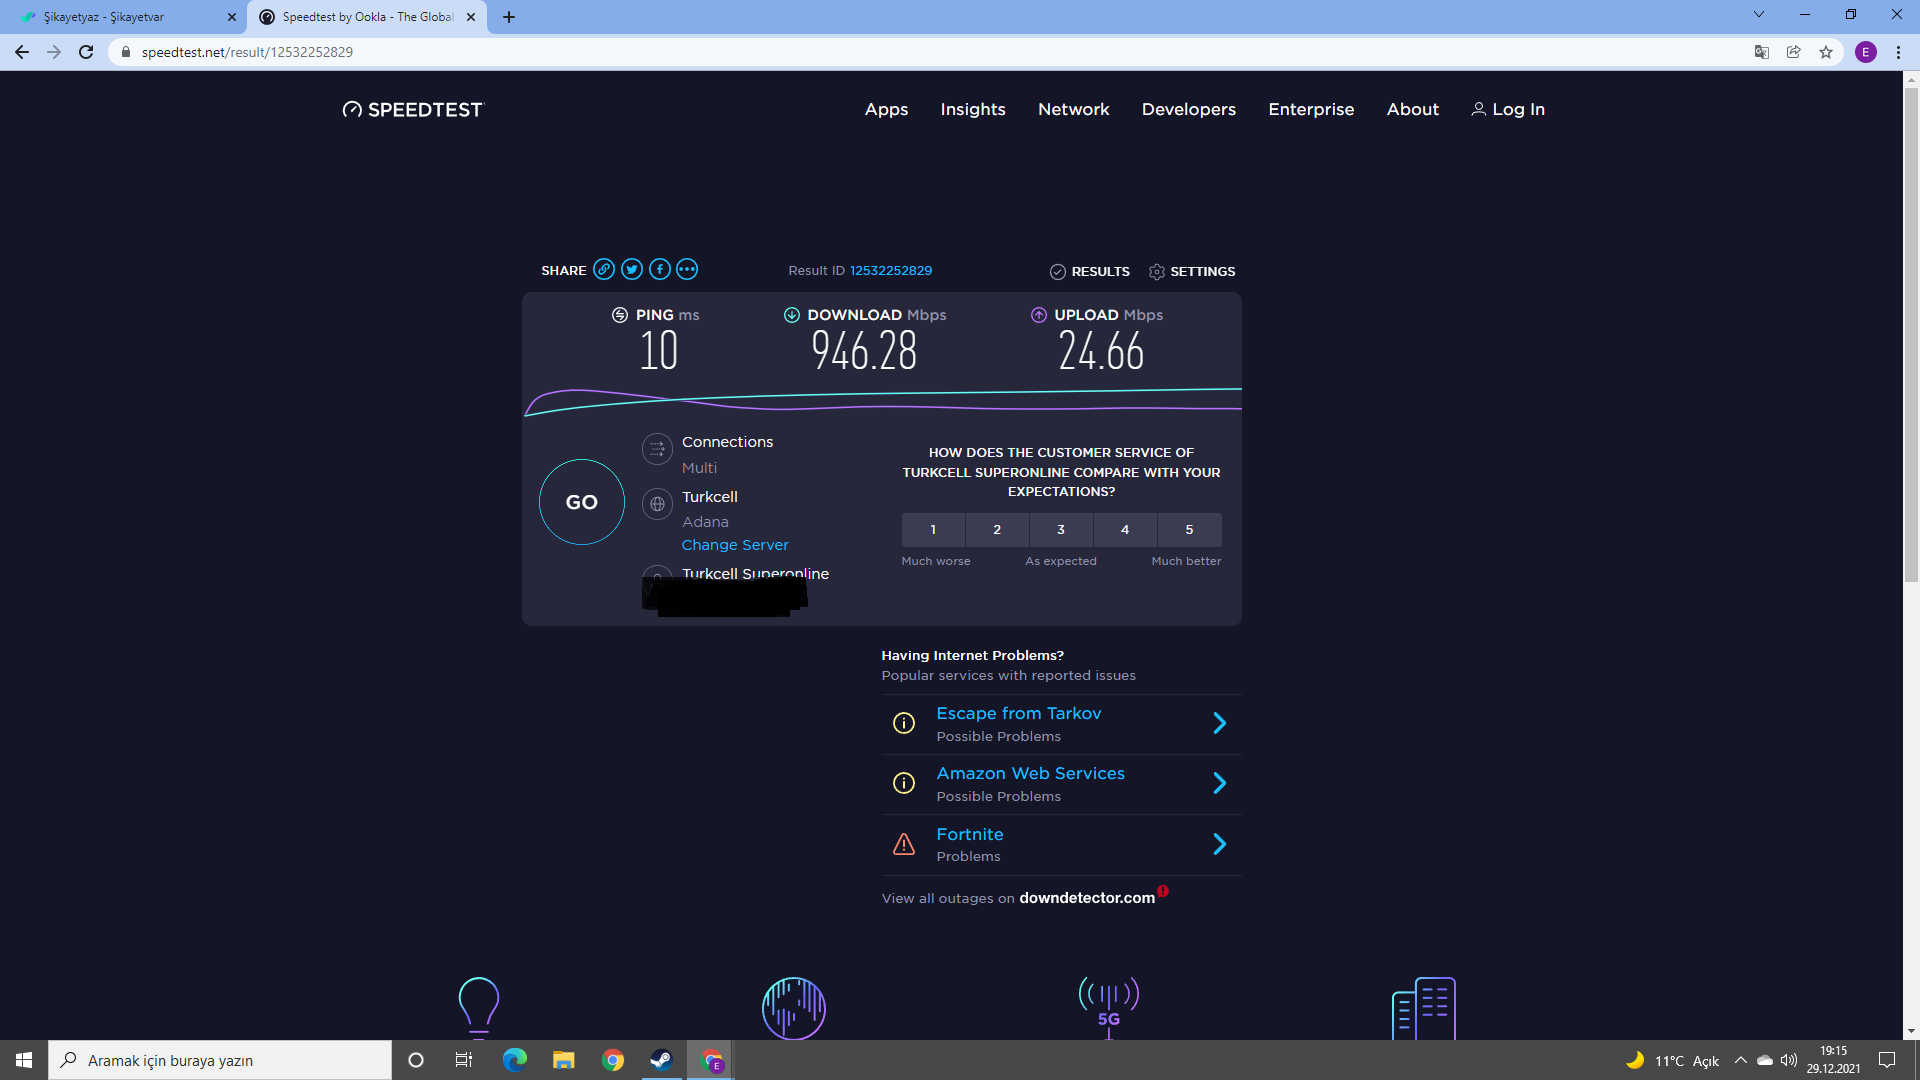Share the result on Twitter
1920x1080 pixels.
tap(631, 269)
